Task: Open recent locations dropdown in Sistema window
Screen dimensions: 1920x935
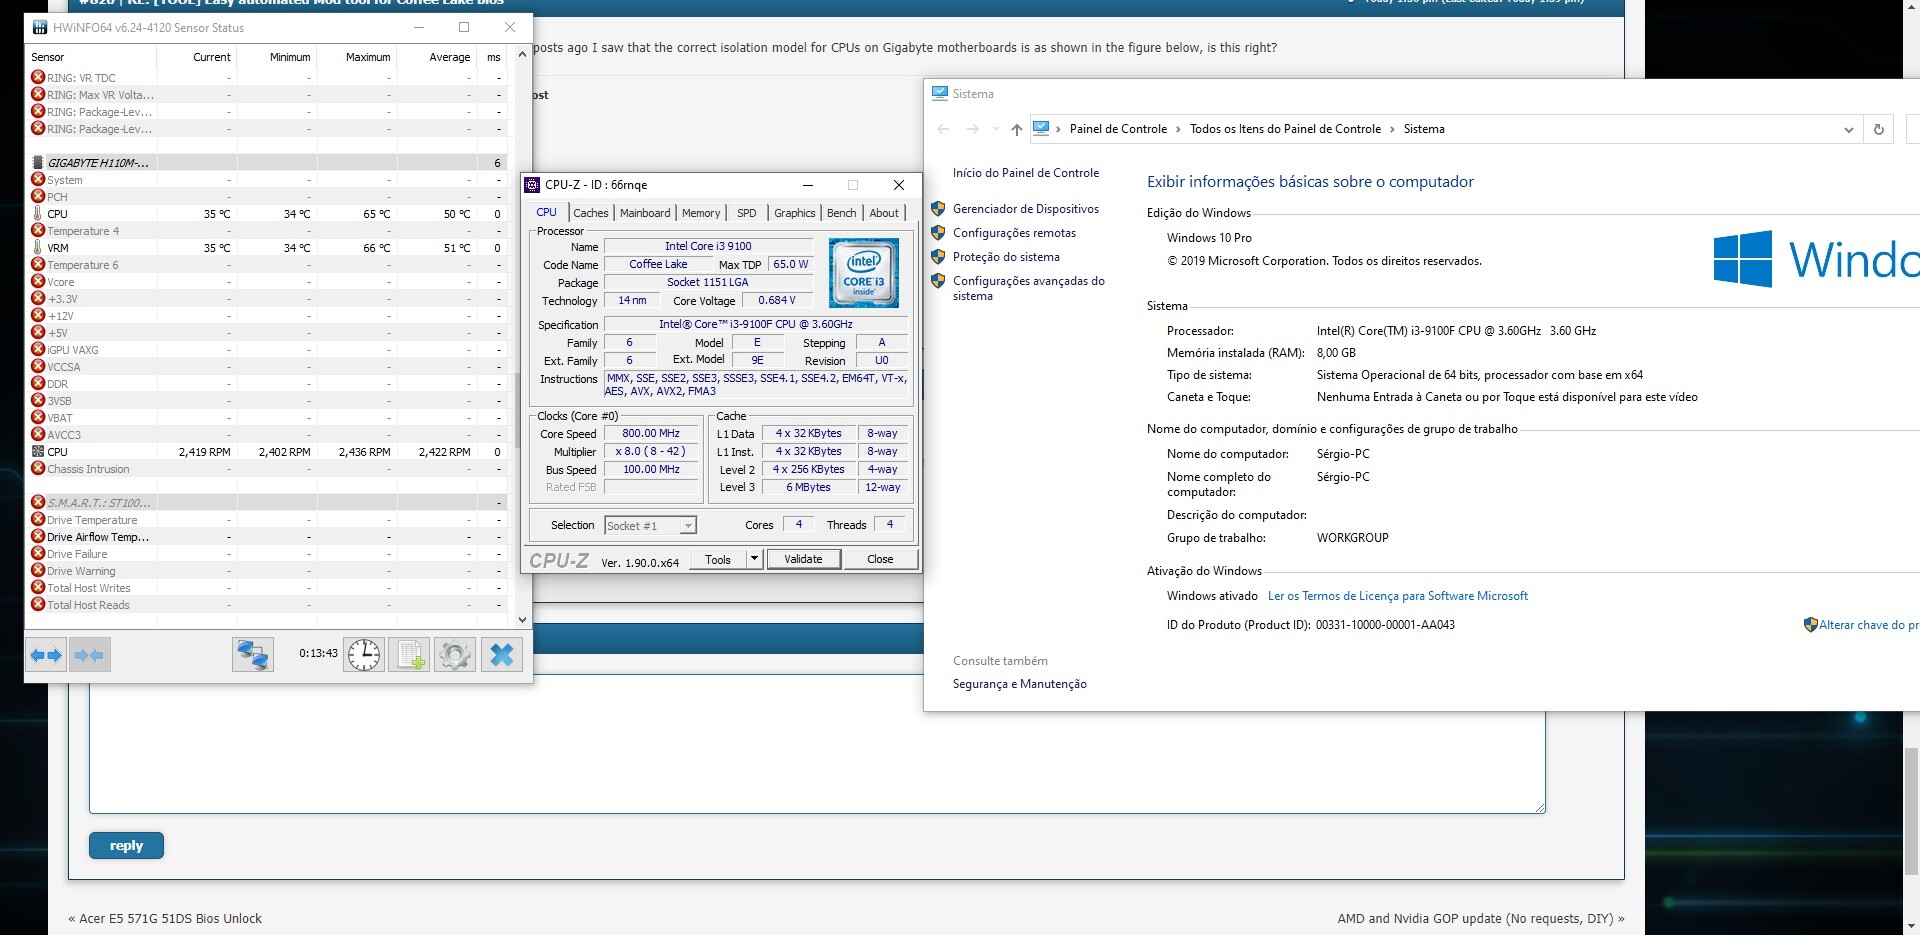Action: (x=996, y=129)
